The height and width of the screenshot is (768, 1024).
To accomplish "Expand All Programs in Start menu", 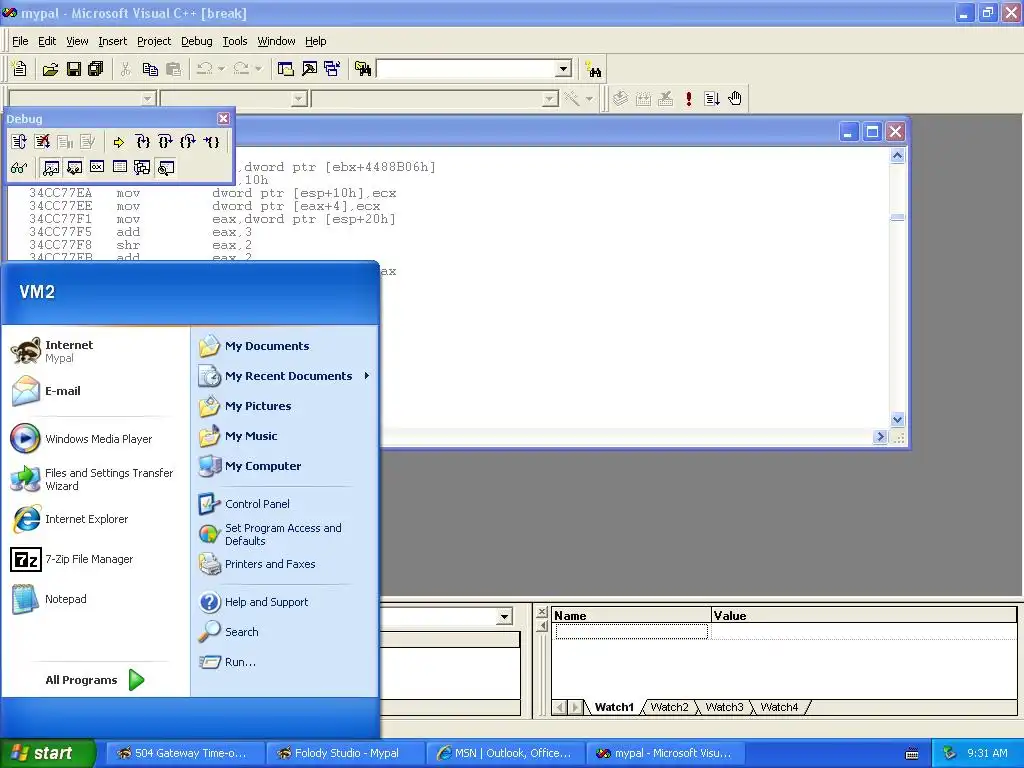I will 94,680.
